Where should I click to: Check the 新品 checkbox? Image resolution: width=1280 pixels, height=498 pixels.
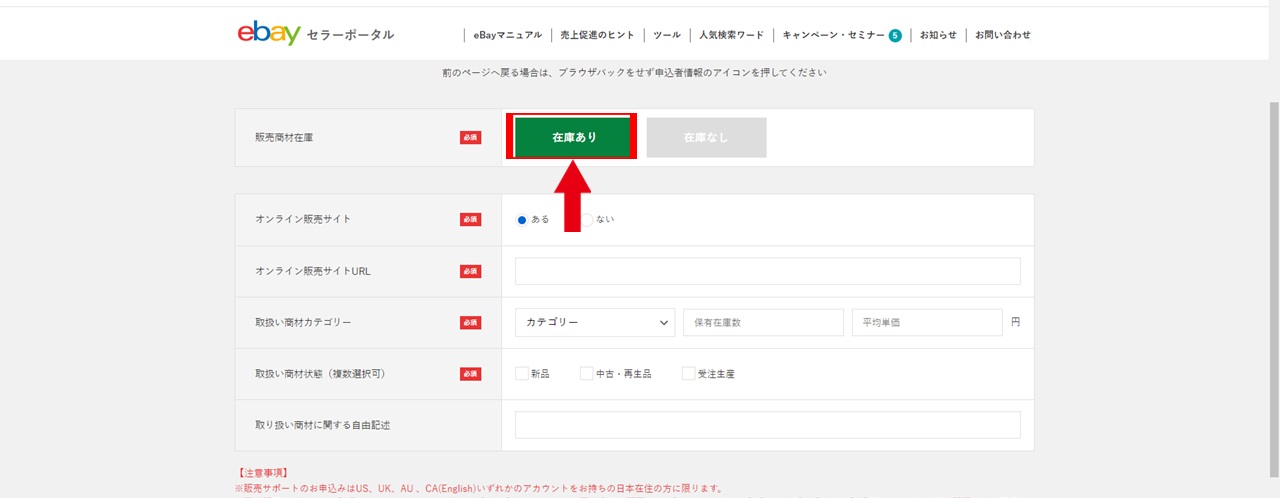[x=522, y=373]
